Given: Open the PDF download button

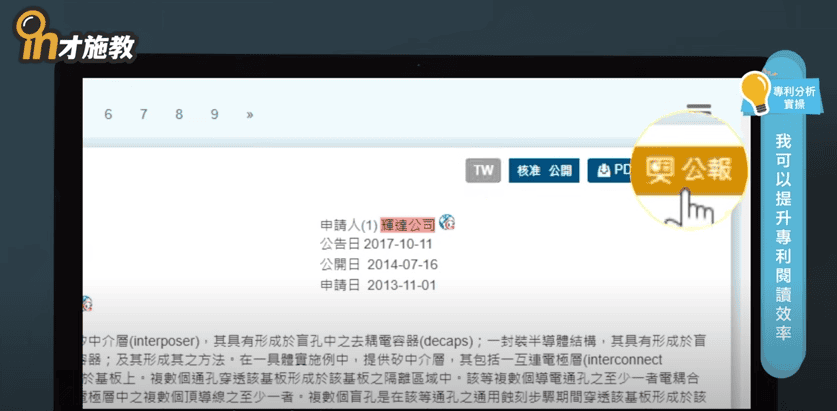Looking at the screenshot, I should point(610,170).
